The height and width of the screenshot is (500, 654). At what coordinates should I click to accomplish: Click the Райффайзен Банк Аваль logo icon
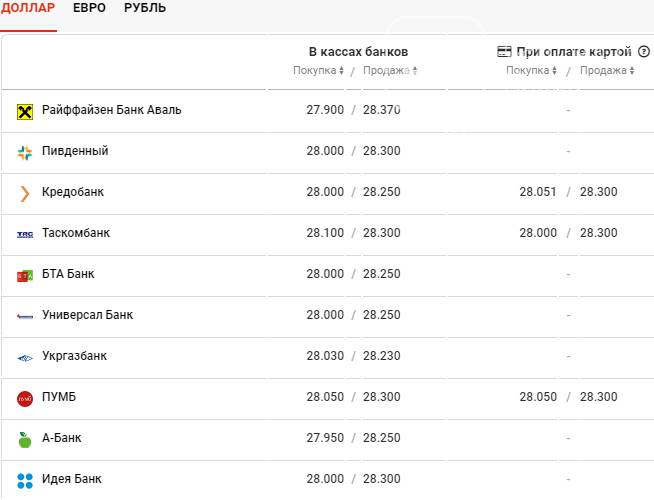pos(25,112)
